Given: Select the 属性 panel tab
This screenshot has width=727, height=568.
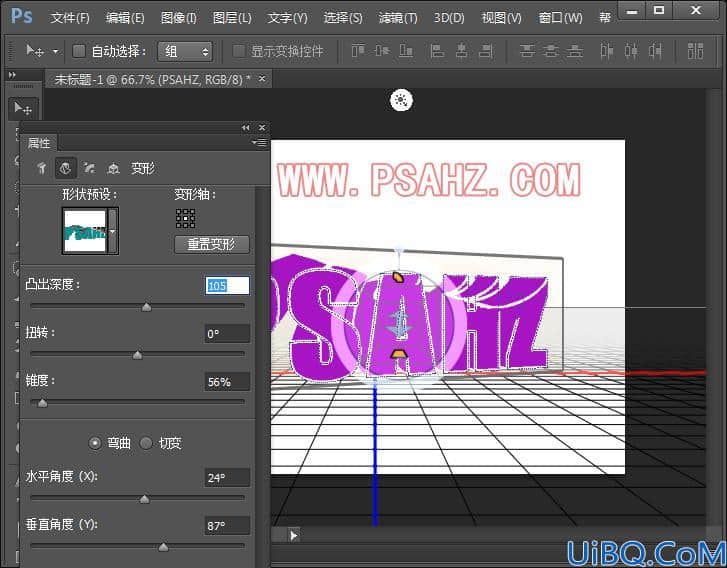Looking at the screenshot, I should 39,143.
